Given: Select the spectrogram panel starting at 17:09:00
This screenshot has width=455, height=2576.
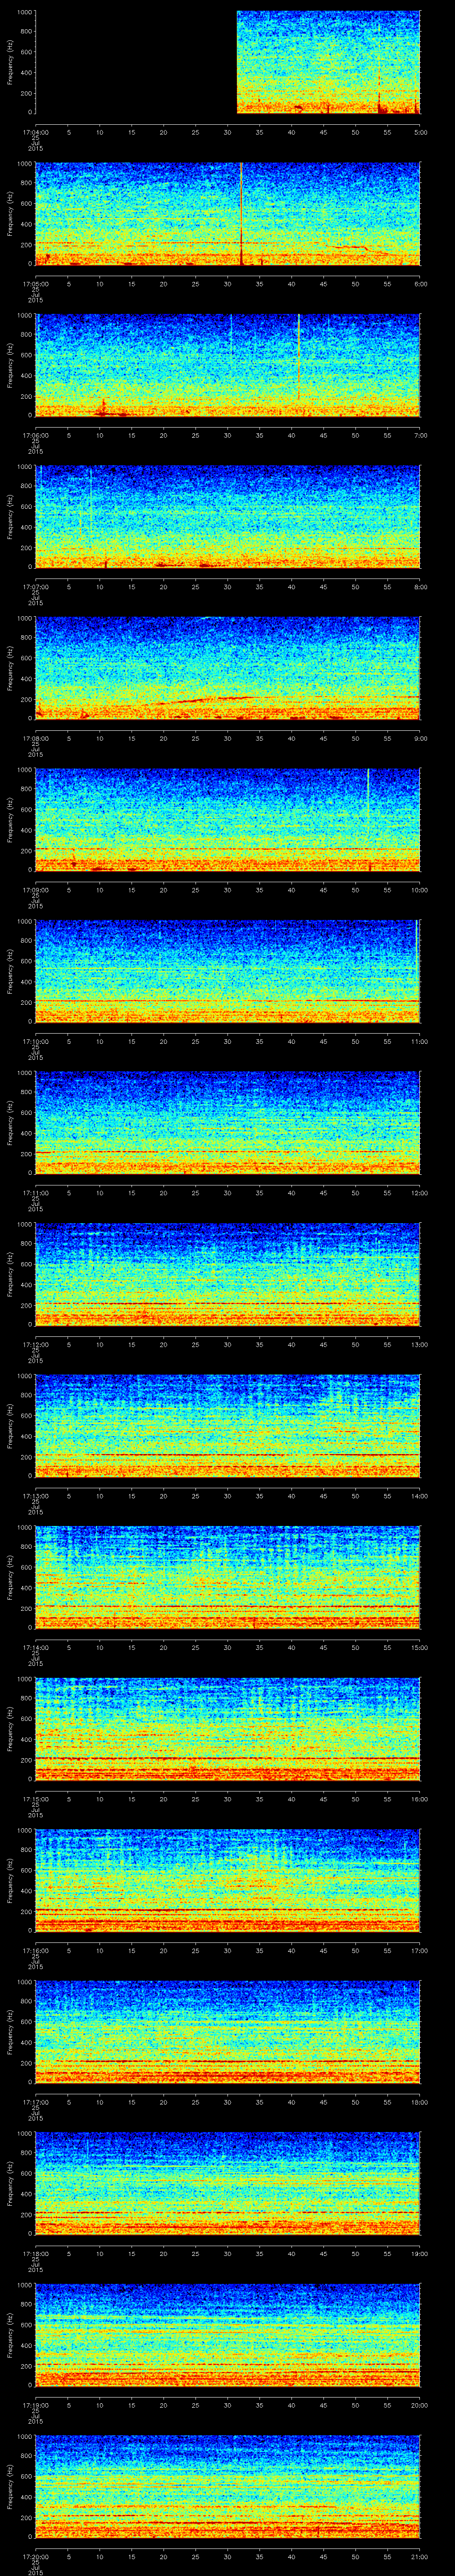Looking at the screenshot, I should [x=228, y=820].
